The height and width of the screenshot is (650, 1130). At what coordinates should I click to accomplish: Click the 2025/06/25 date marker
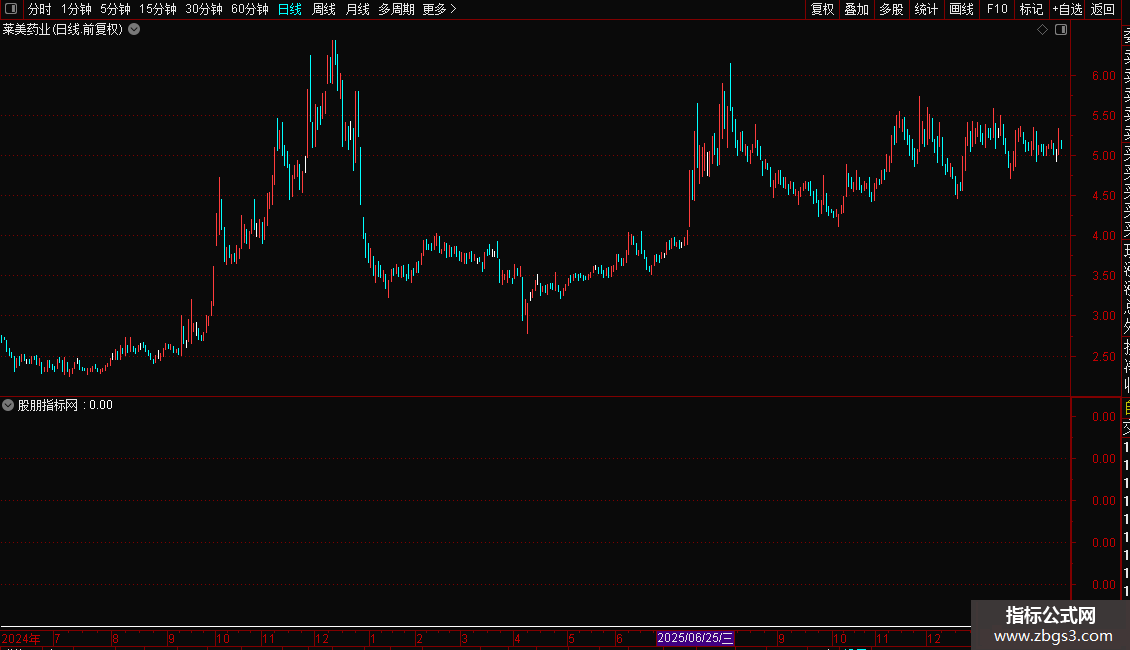[695, 638]
